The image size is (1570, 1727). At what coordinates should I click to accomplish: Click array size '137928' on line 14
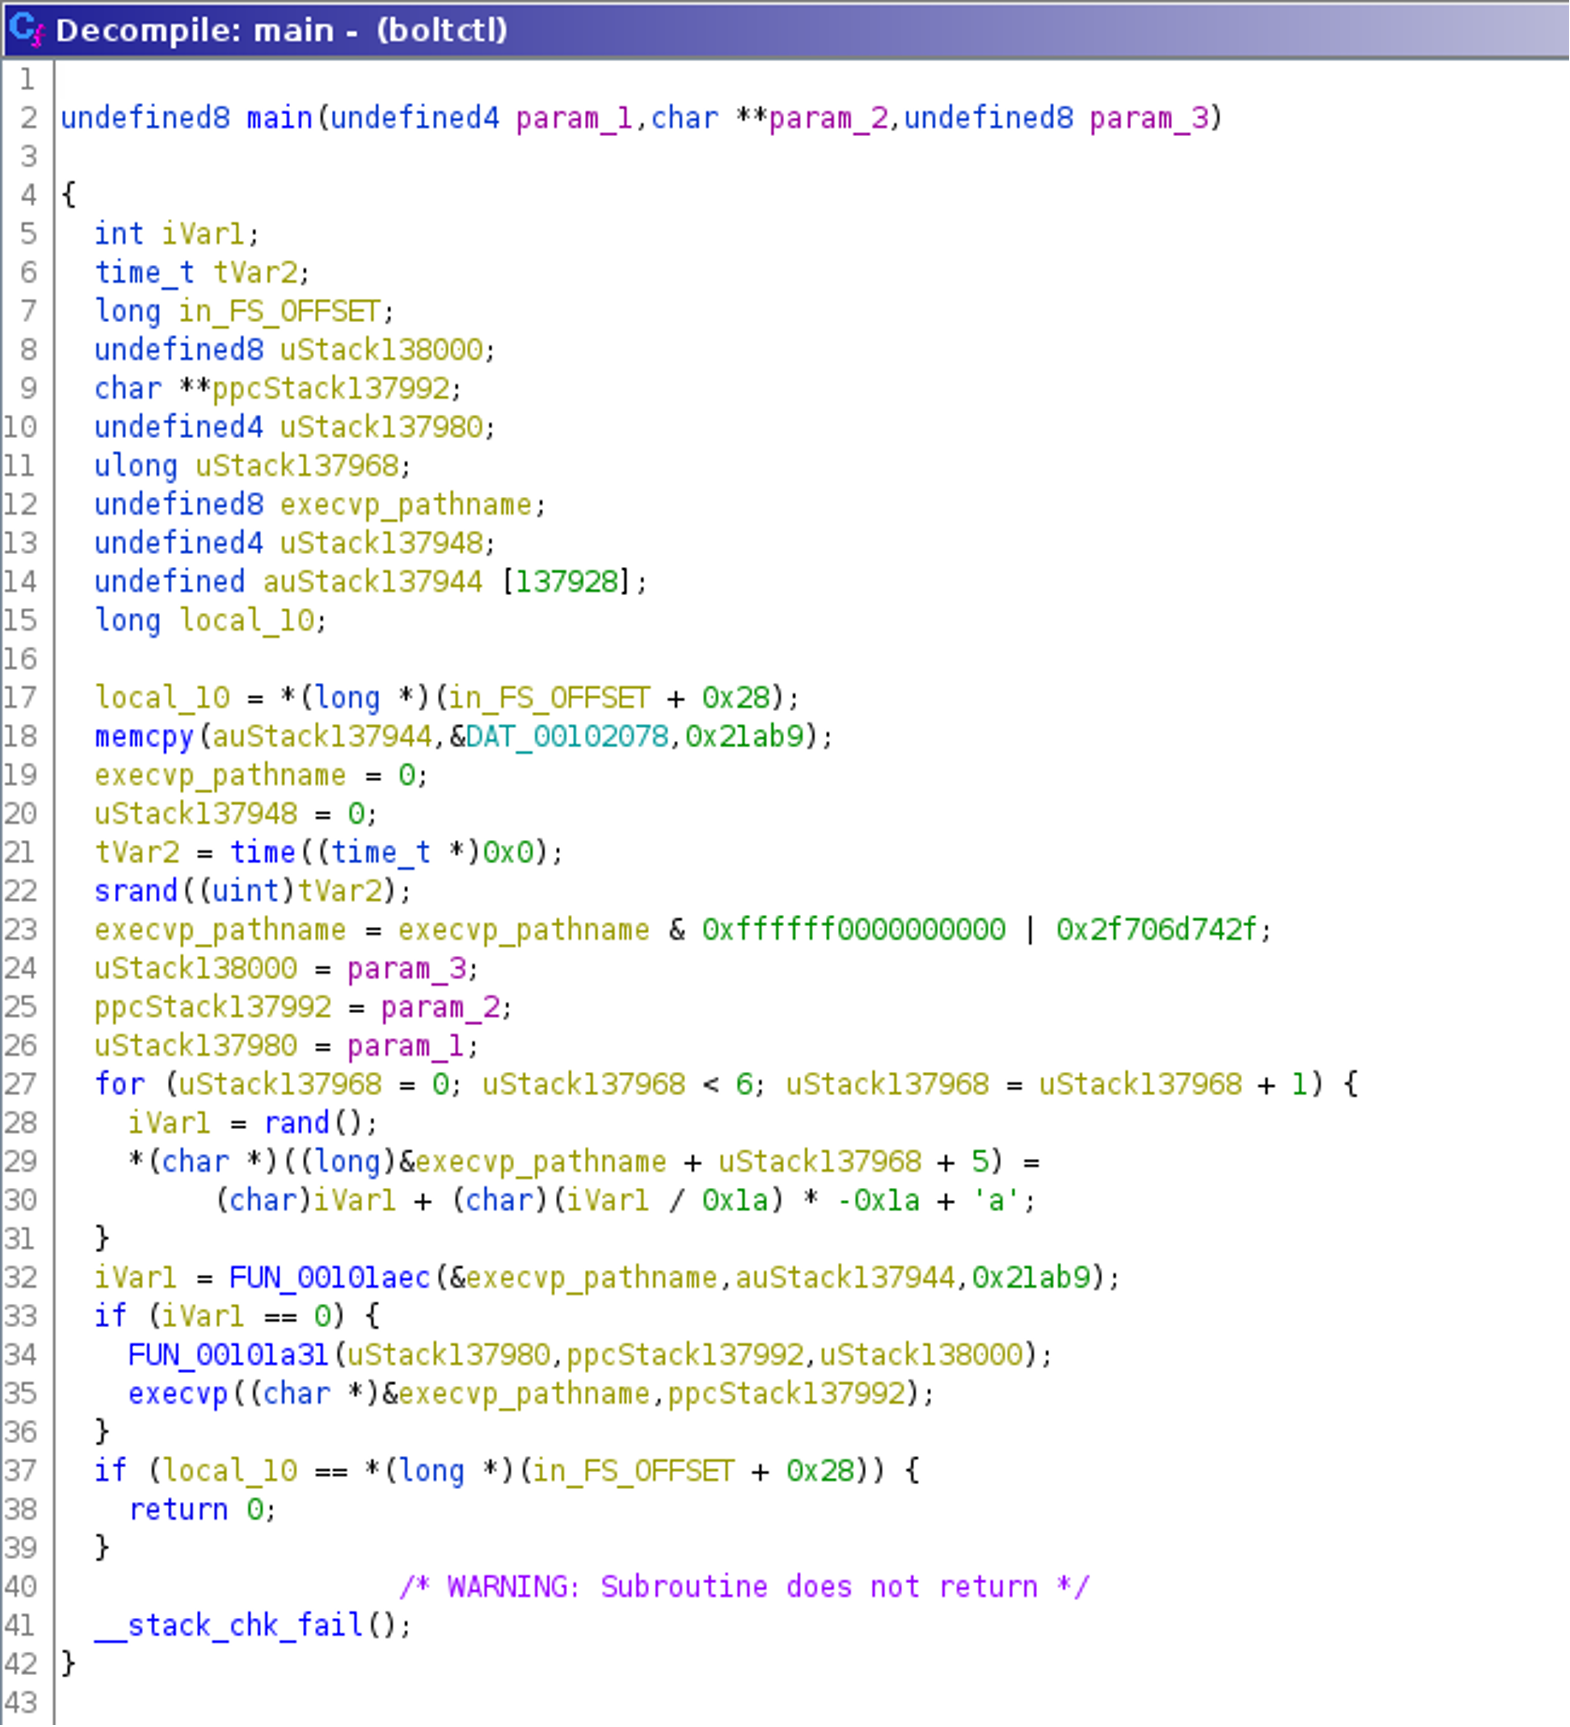click(x=567, y=582)
